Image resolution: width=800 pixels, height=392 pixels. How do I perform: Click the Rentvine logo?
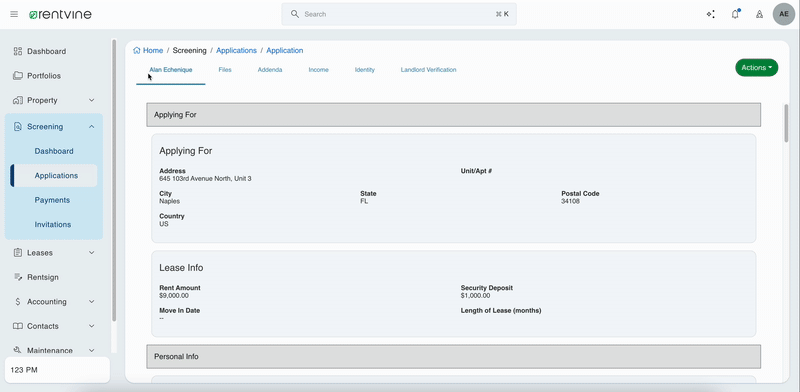coord(60,14)
